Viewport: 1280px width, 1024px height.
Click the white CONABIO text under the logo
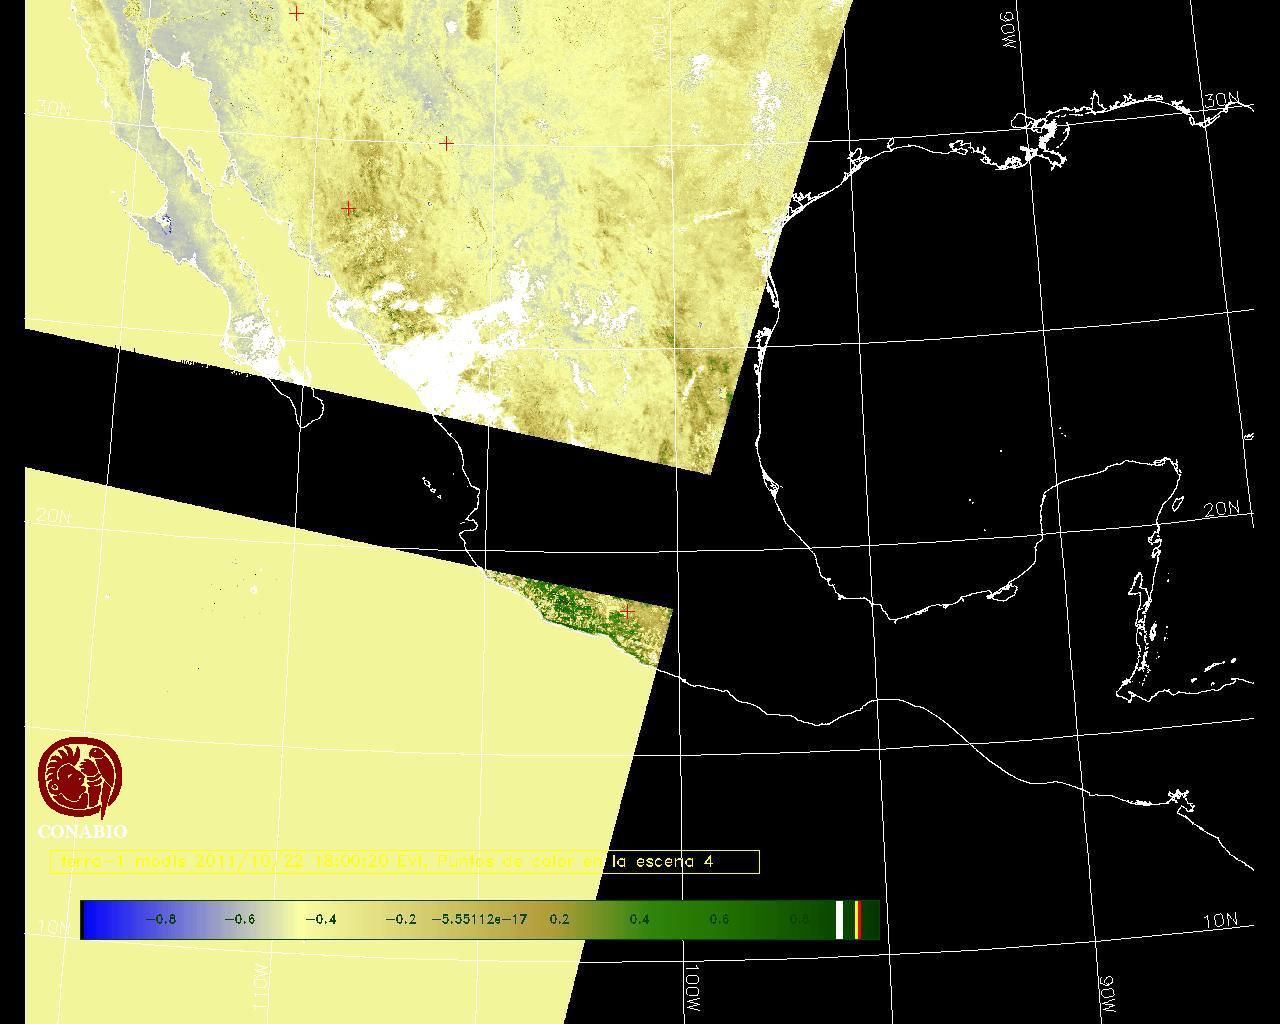pyautogui.click(x=82, y=832)
